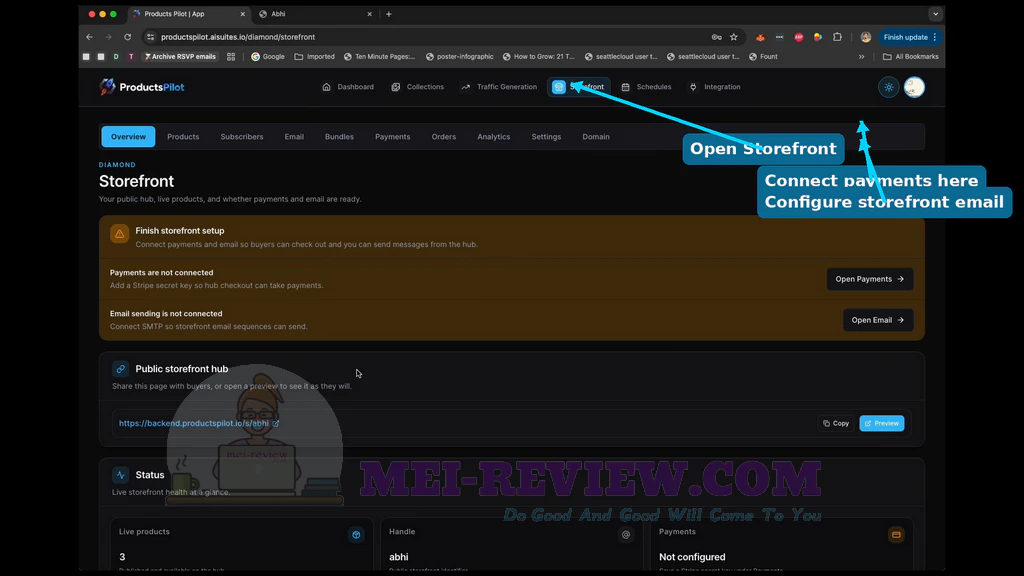The image size is (1024, 576).
Task: Copy the storefront hub URL
Action: click(836, 423)
